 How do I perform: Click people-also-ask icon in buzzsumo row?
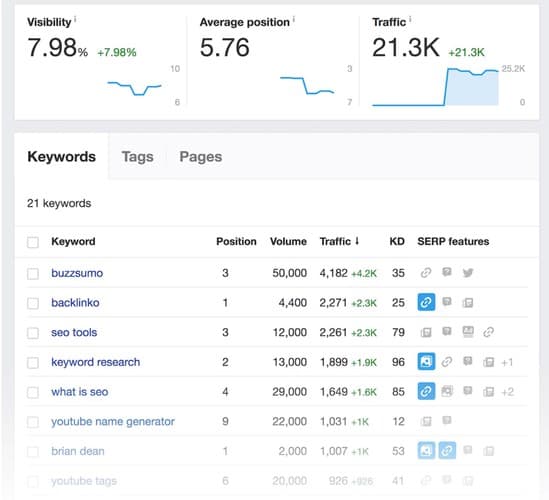click(447, 272)
